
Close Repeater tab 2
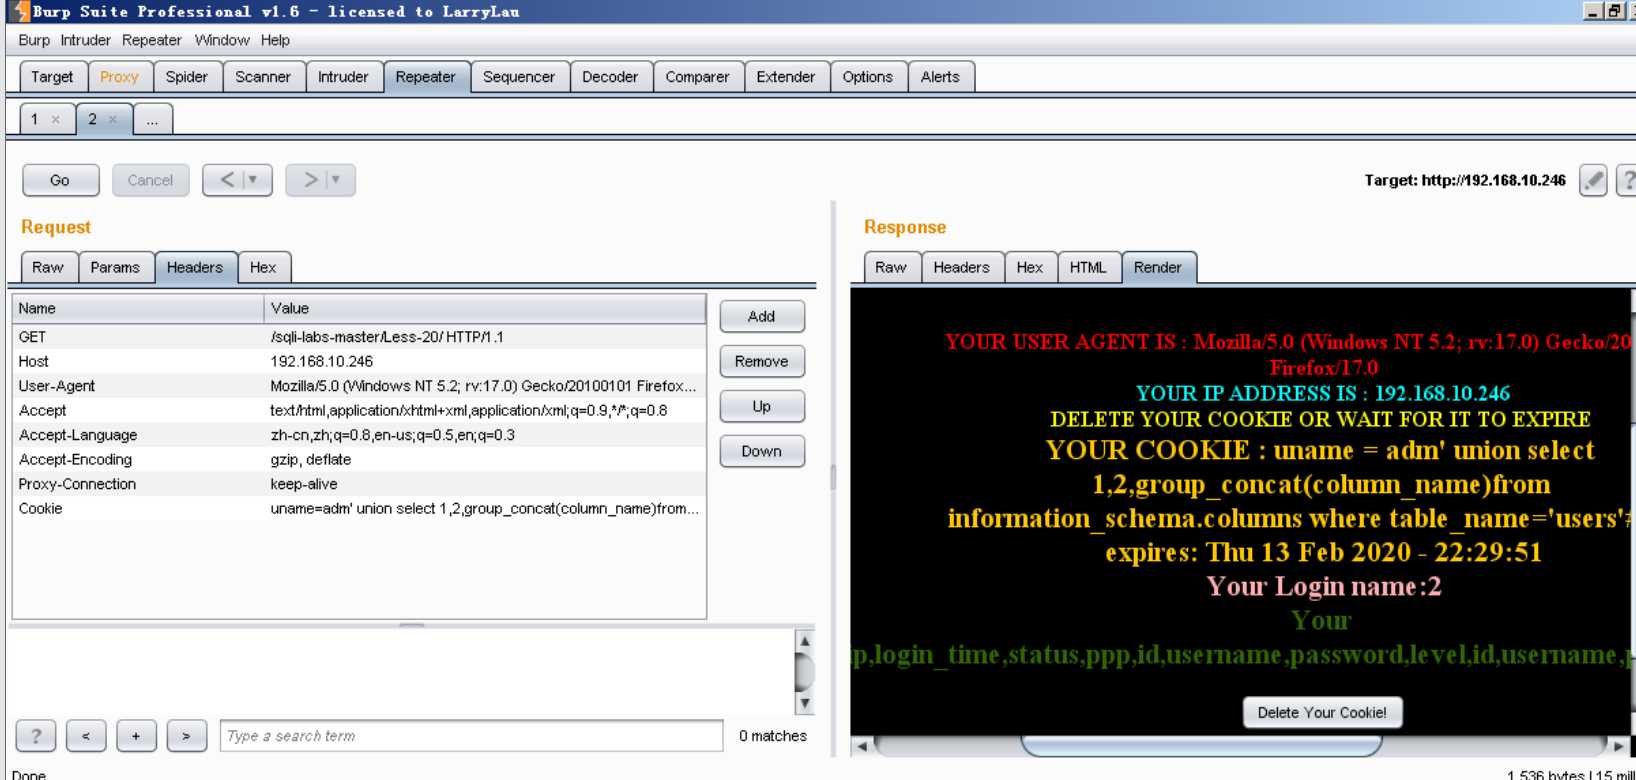point(113,120)
